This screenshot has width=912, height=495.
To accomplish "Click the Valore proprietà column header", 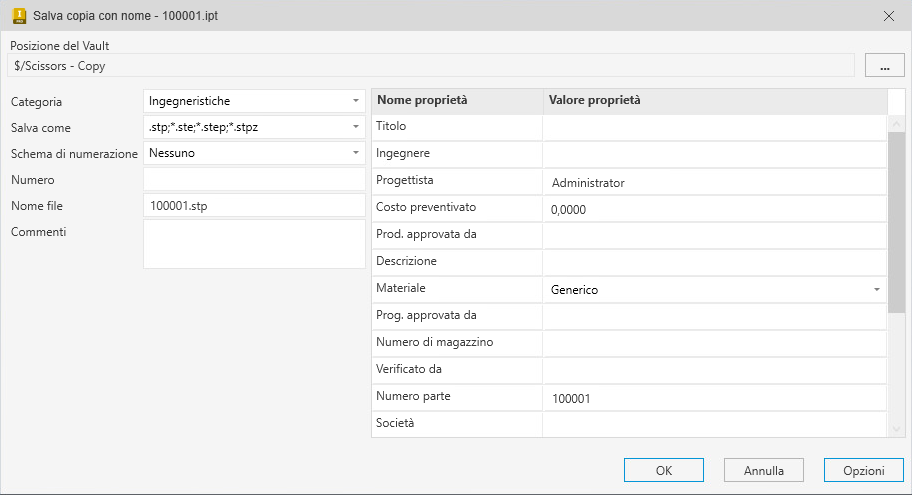I will [714, 101].
